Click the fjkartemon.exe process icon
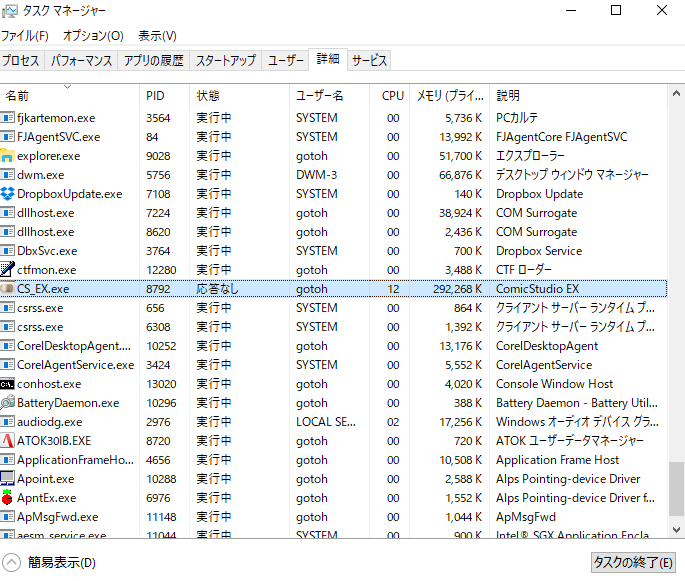Image resolution: width=685 pixels, height=581 pixels. (x=7, y=118)
